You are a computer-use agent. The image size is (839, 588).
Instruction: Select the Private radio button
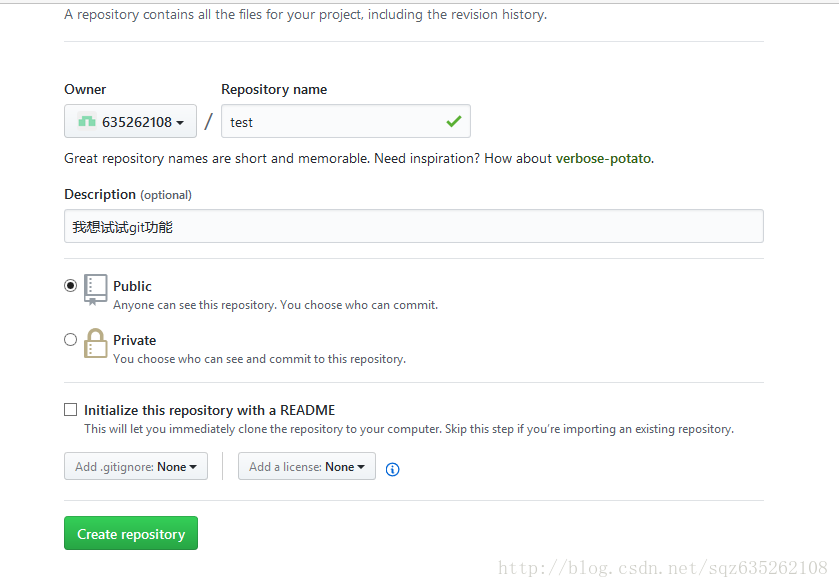coord(70,340)
